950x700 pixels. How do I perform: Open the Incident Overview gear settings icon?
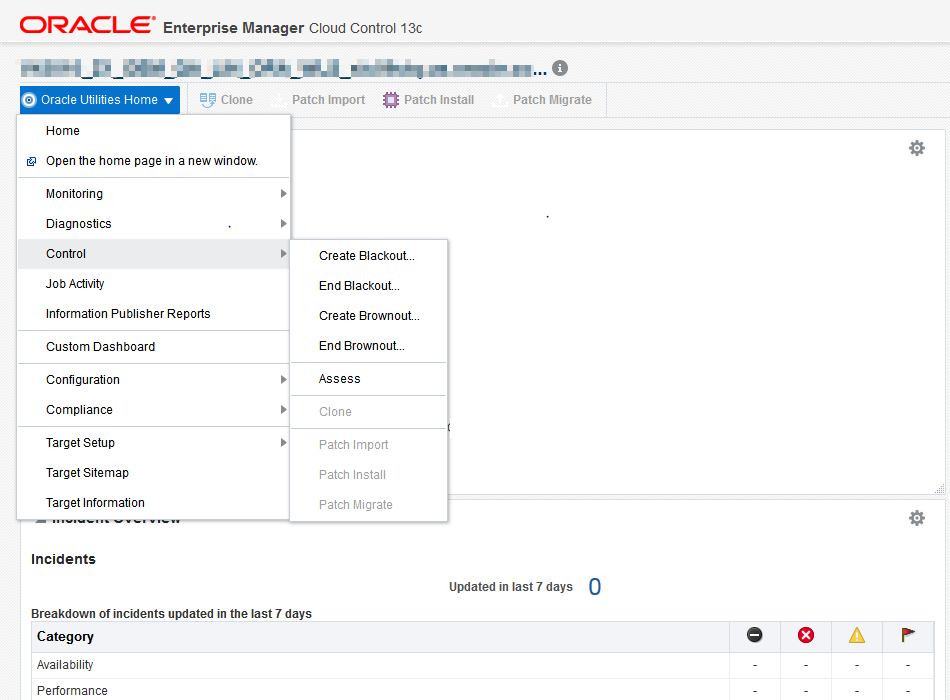point(917,518)
